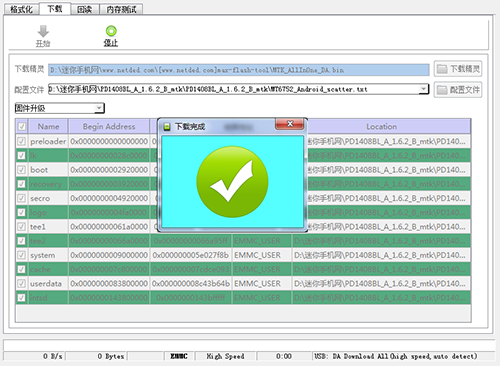Select the tee1 name cell
The image size is (500, 366).
tap(48, 227)
